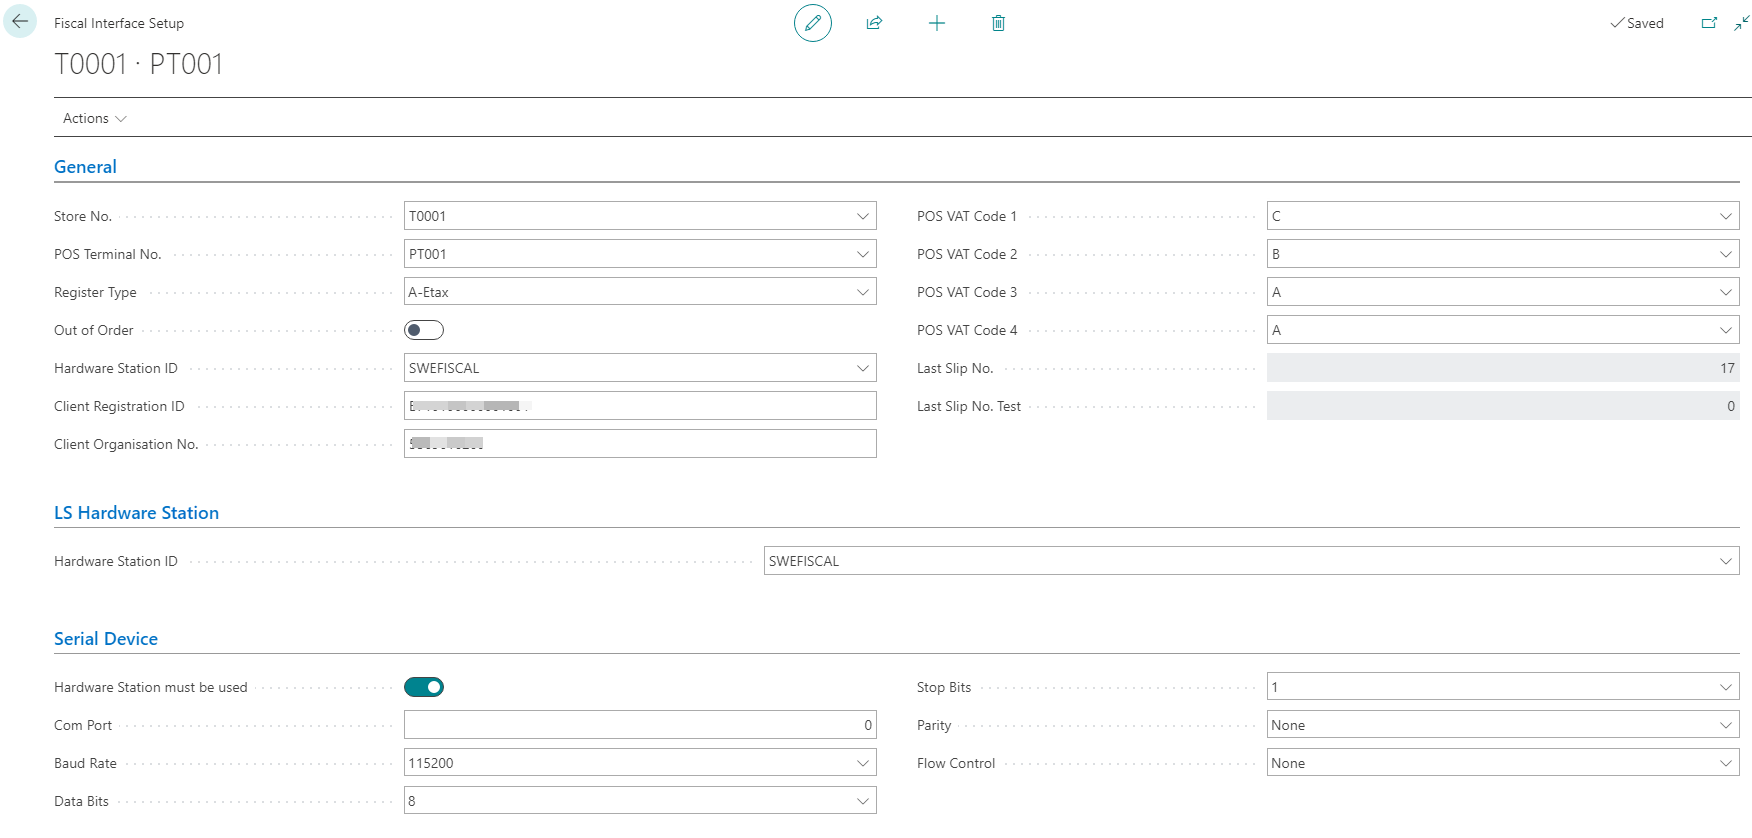The width and height of the screenshot is (1752, 838).
Task: Click the pencil edit icon
Action: 812,23
